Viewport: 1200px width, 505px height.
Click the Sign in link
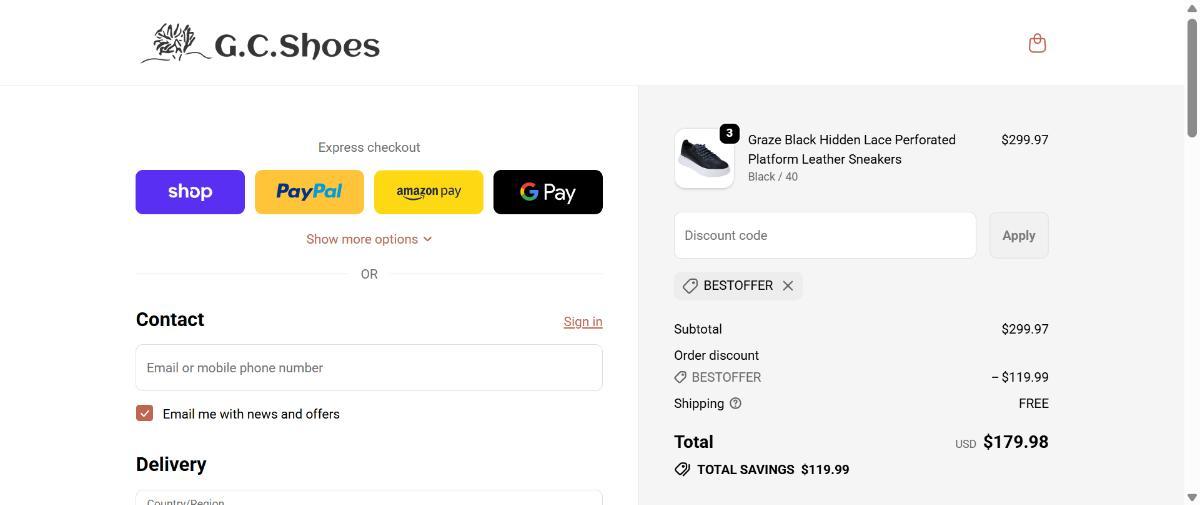tap(582, 322)
